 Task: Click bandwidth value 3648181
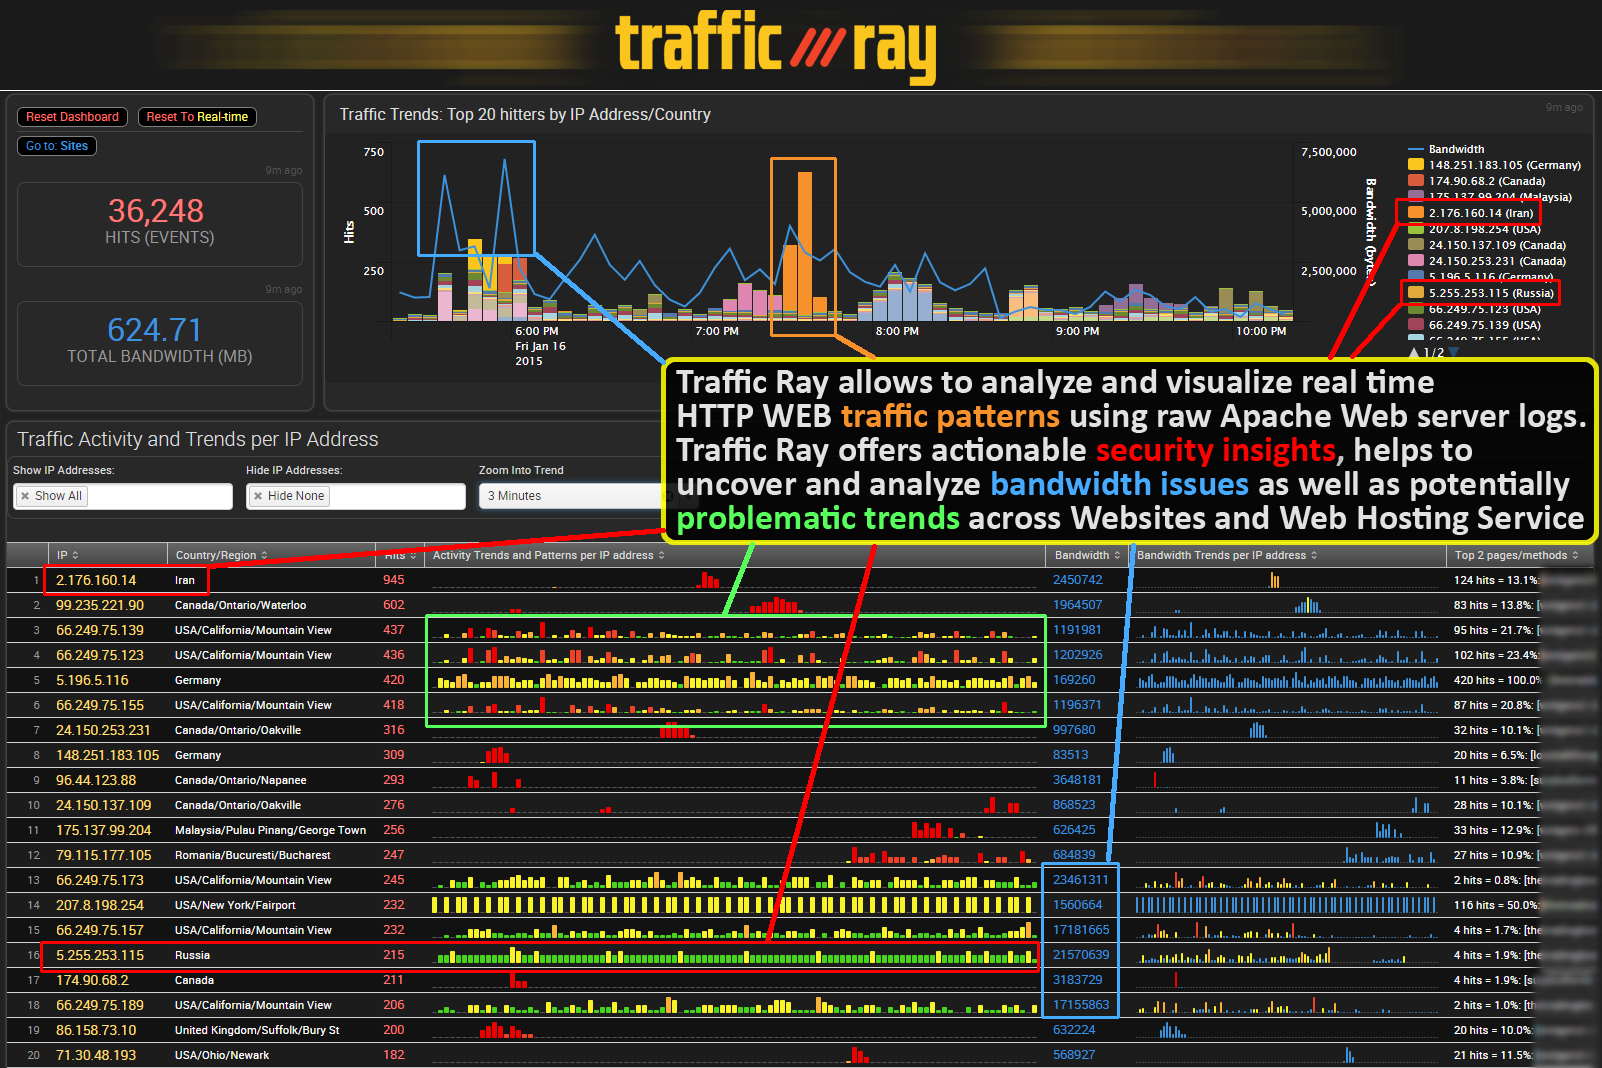click(1078, 780)
